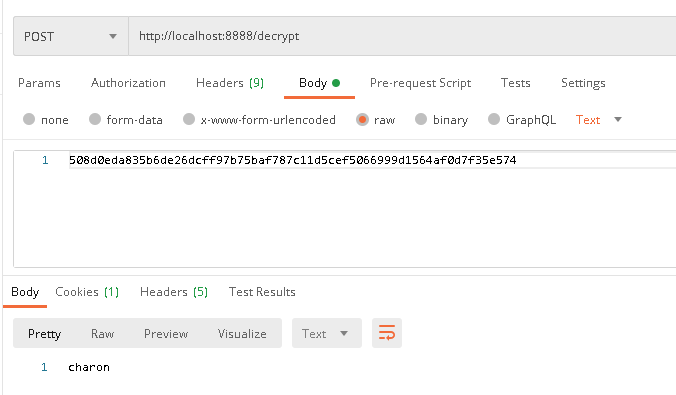Open the Pre-request Script tab

click(x=420, y=83)
